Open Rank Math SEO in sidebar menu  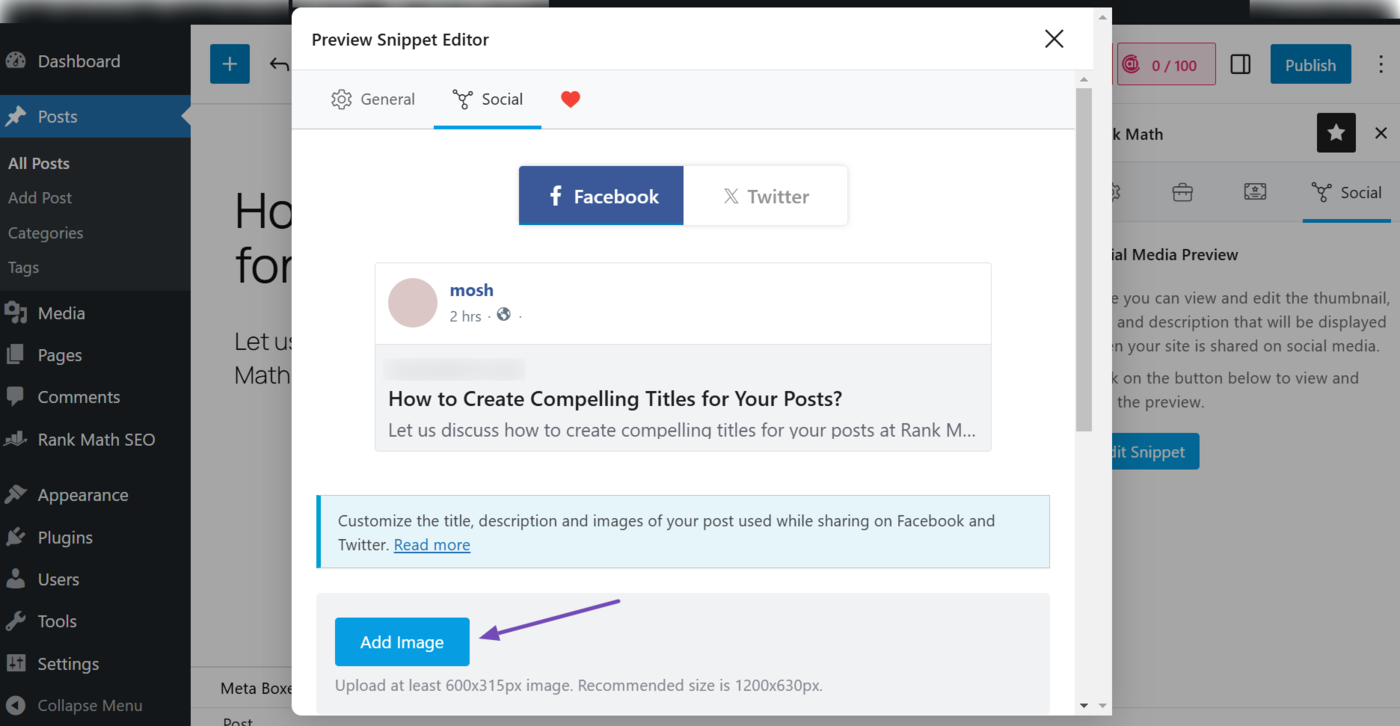pos(96,440)
